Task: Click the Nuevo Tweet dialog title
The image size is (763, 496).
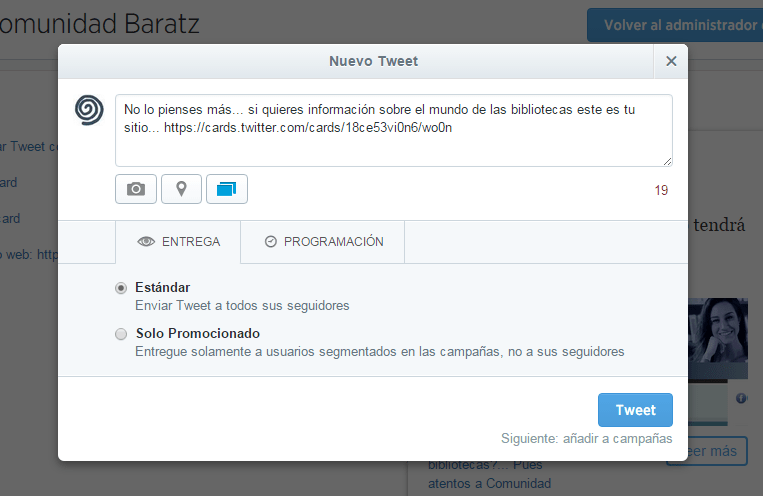Action: point(373,61)
